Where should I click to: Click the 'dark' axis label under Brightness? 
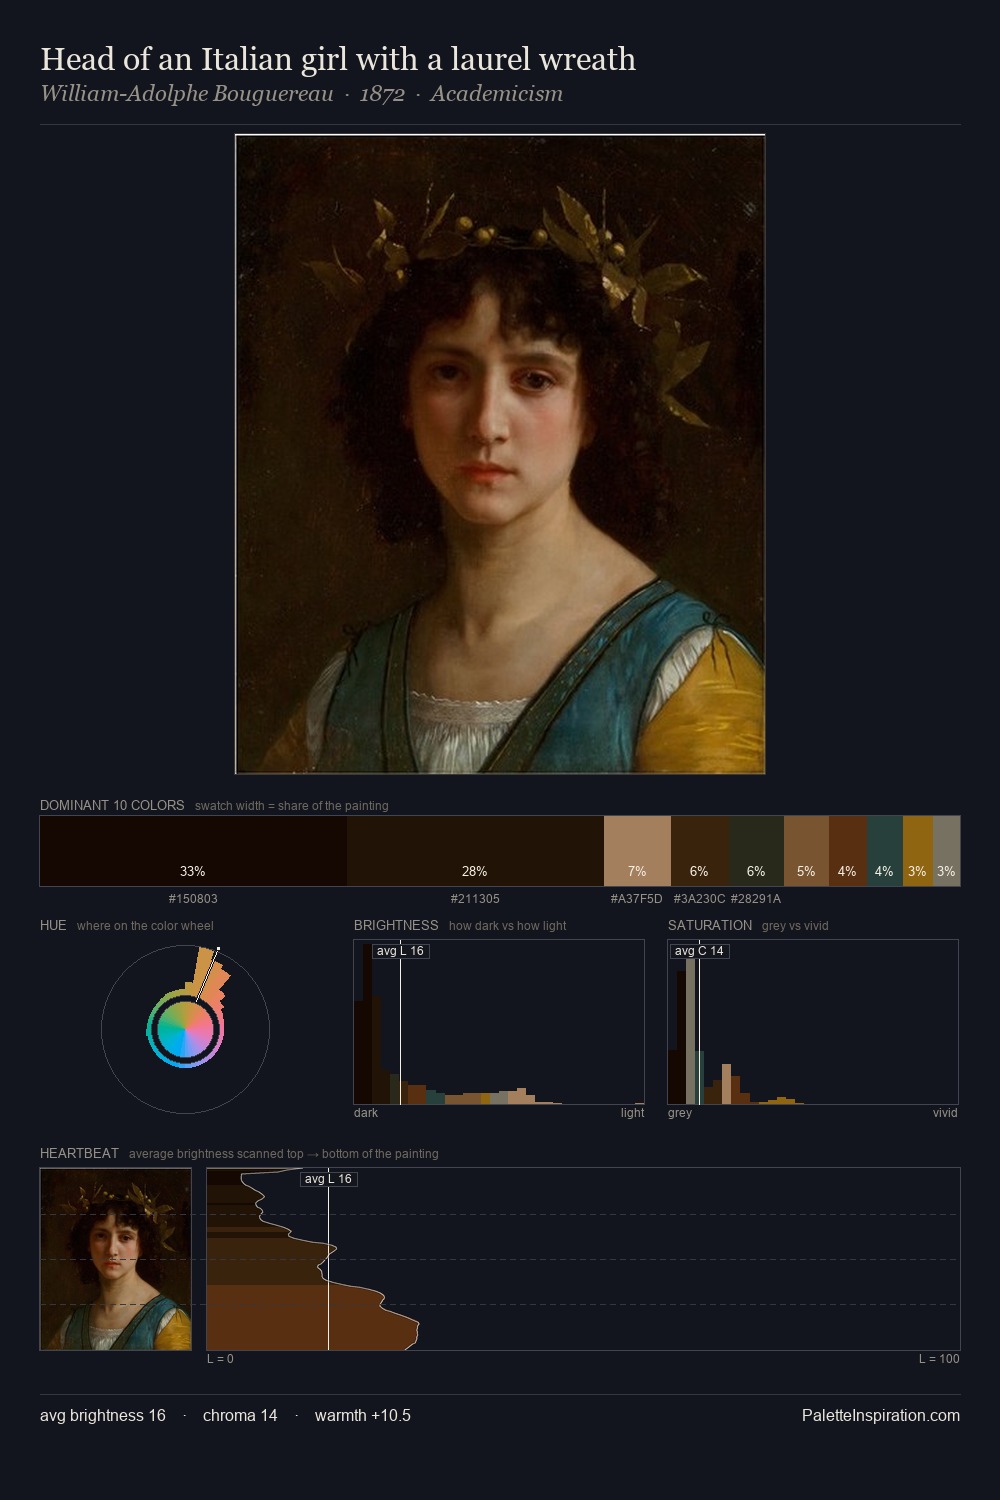pos(366,1113)
